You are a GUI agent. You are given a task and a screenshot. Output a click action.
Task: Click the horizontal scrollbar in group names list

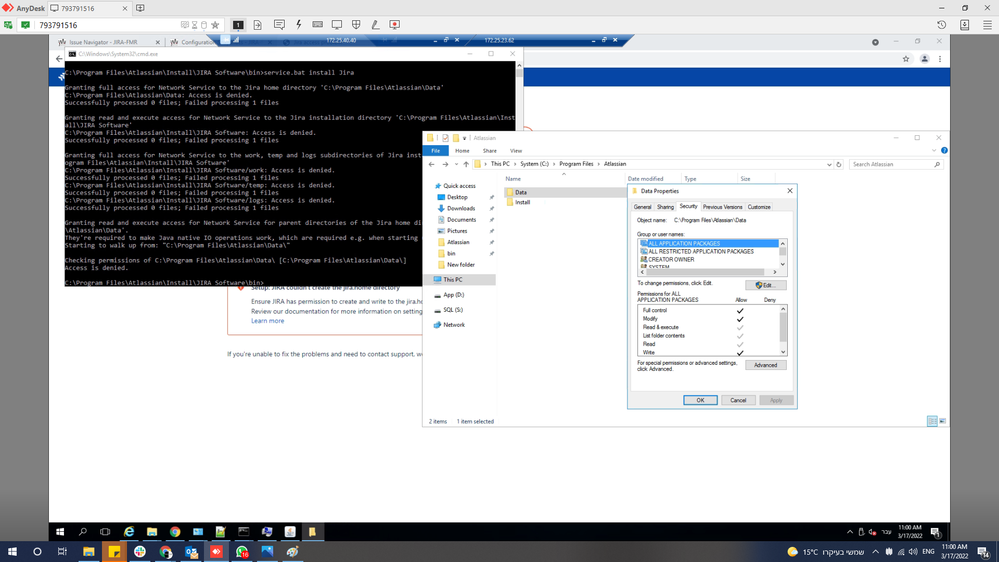click(x=708, y=272)
